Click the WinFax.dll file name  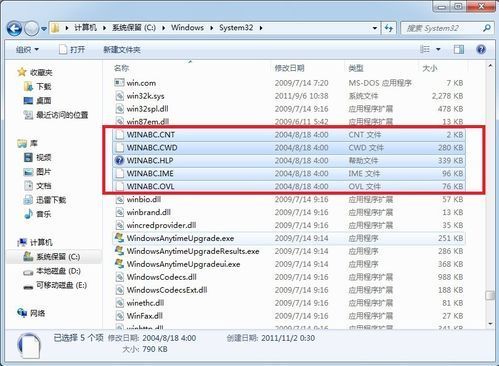coord(144,316)
